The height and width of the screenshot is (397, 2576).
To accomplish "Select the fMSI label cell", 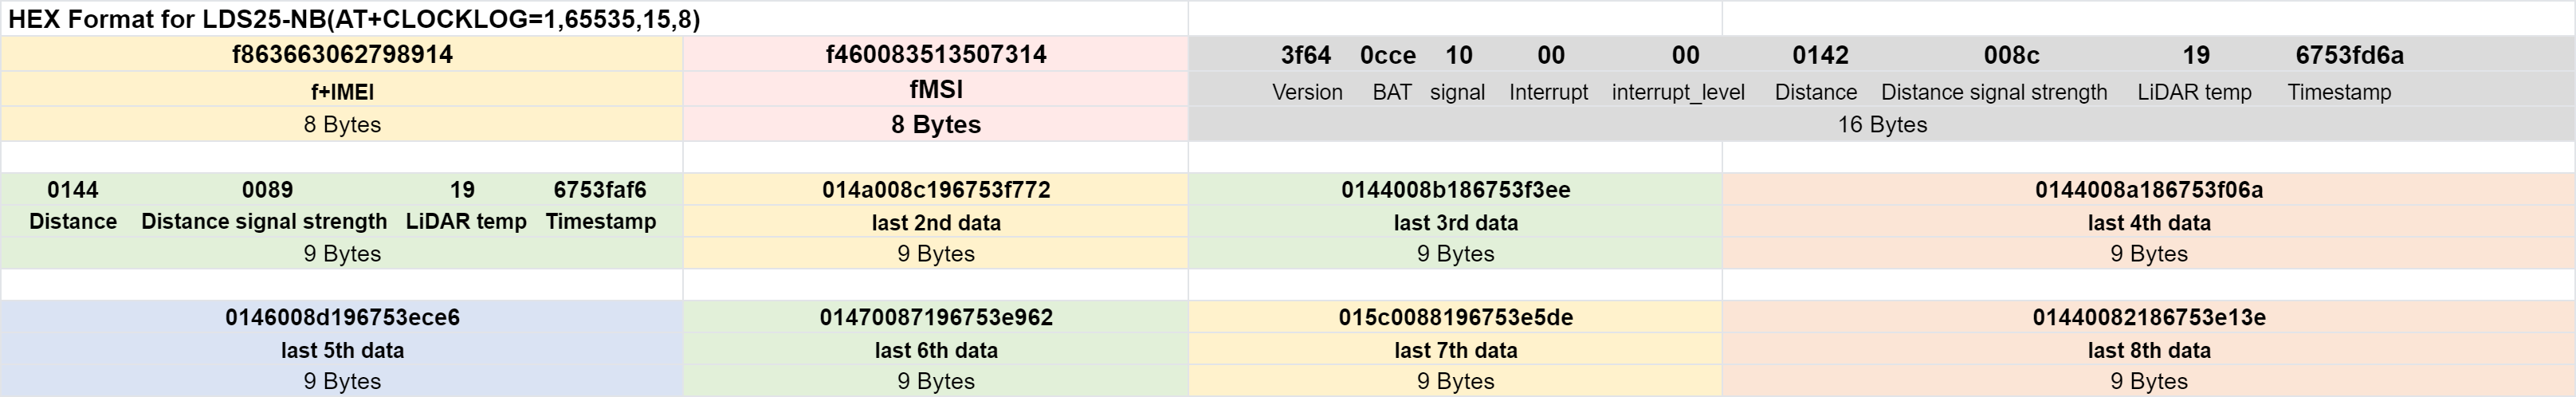I will click(x=936, y=90).
